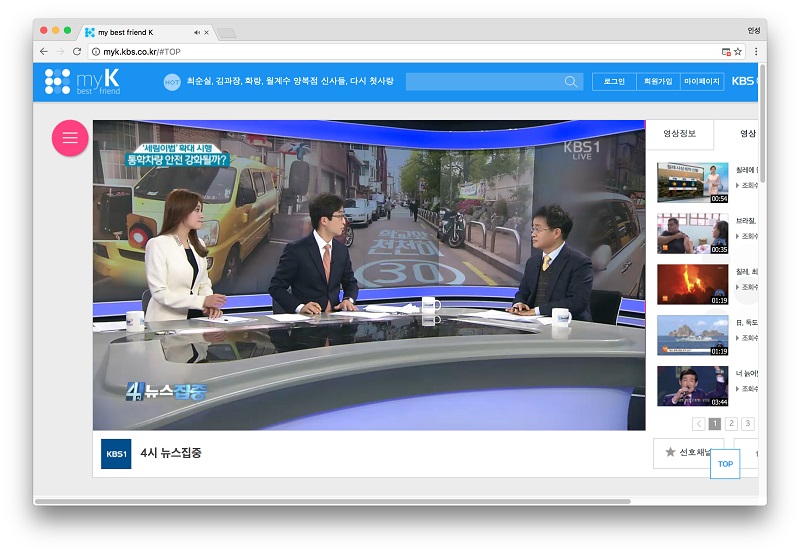800x553 pixels.
Task: Close the my best friend K tab
Action: pyautogui.click(x=207, y=32)
